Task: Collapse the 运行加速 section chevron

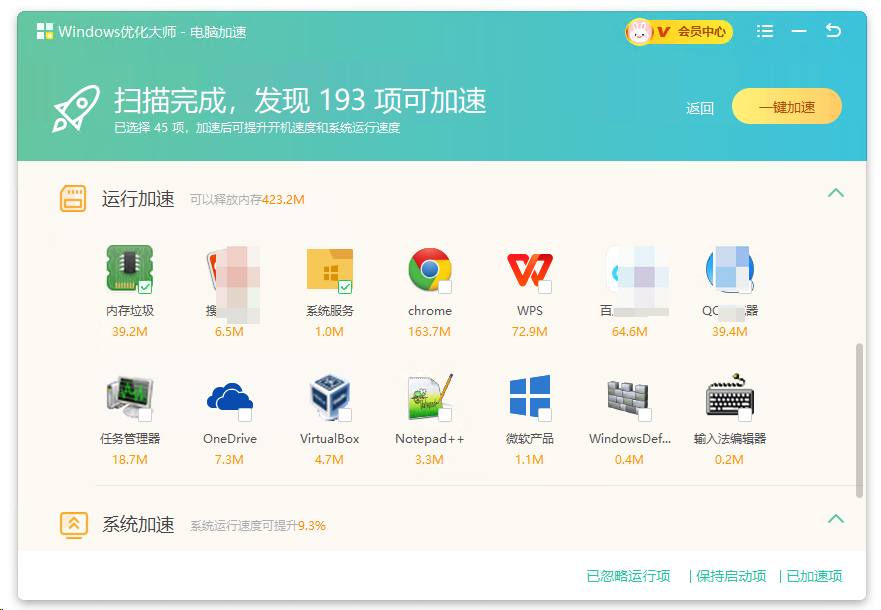Action: pos(836,193)
